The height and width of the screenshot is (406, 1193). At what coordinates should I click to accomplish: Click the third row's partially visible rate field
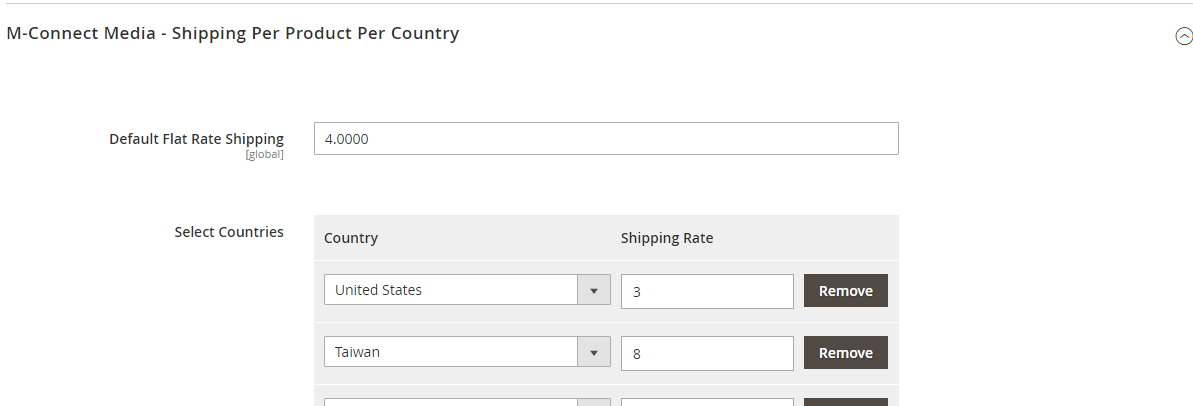707,402
